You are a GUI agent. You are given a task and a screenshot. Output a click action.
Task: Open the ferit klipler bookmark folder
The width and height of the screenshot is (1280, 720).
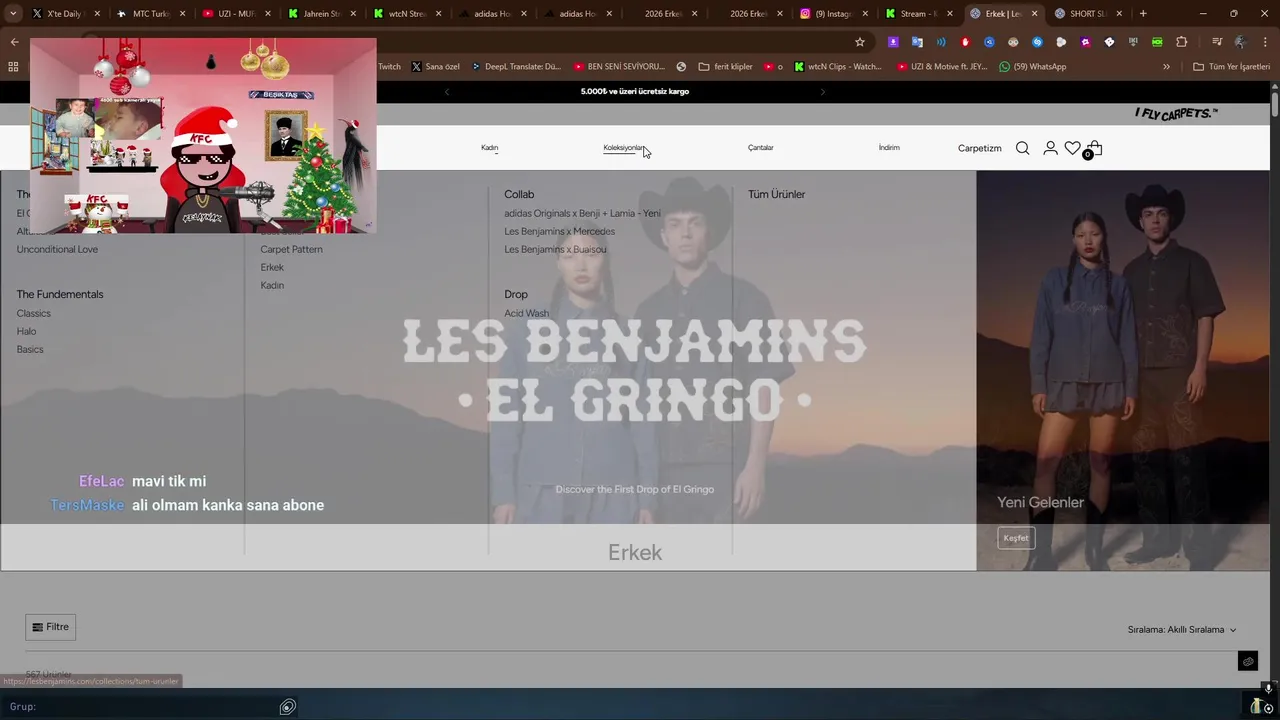(x=726, y=67)
